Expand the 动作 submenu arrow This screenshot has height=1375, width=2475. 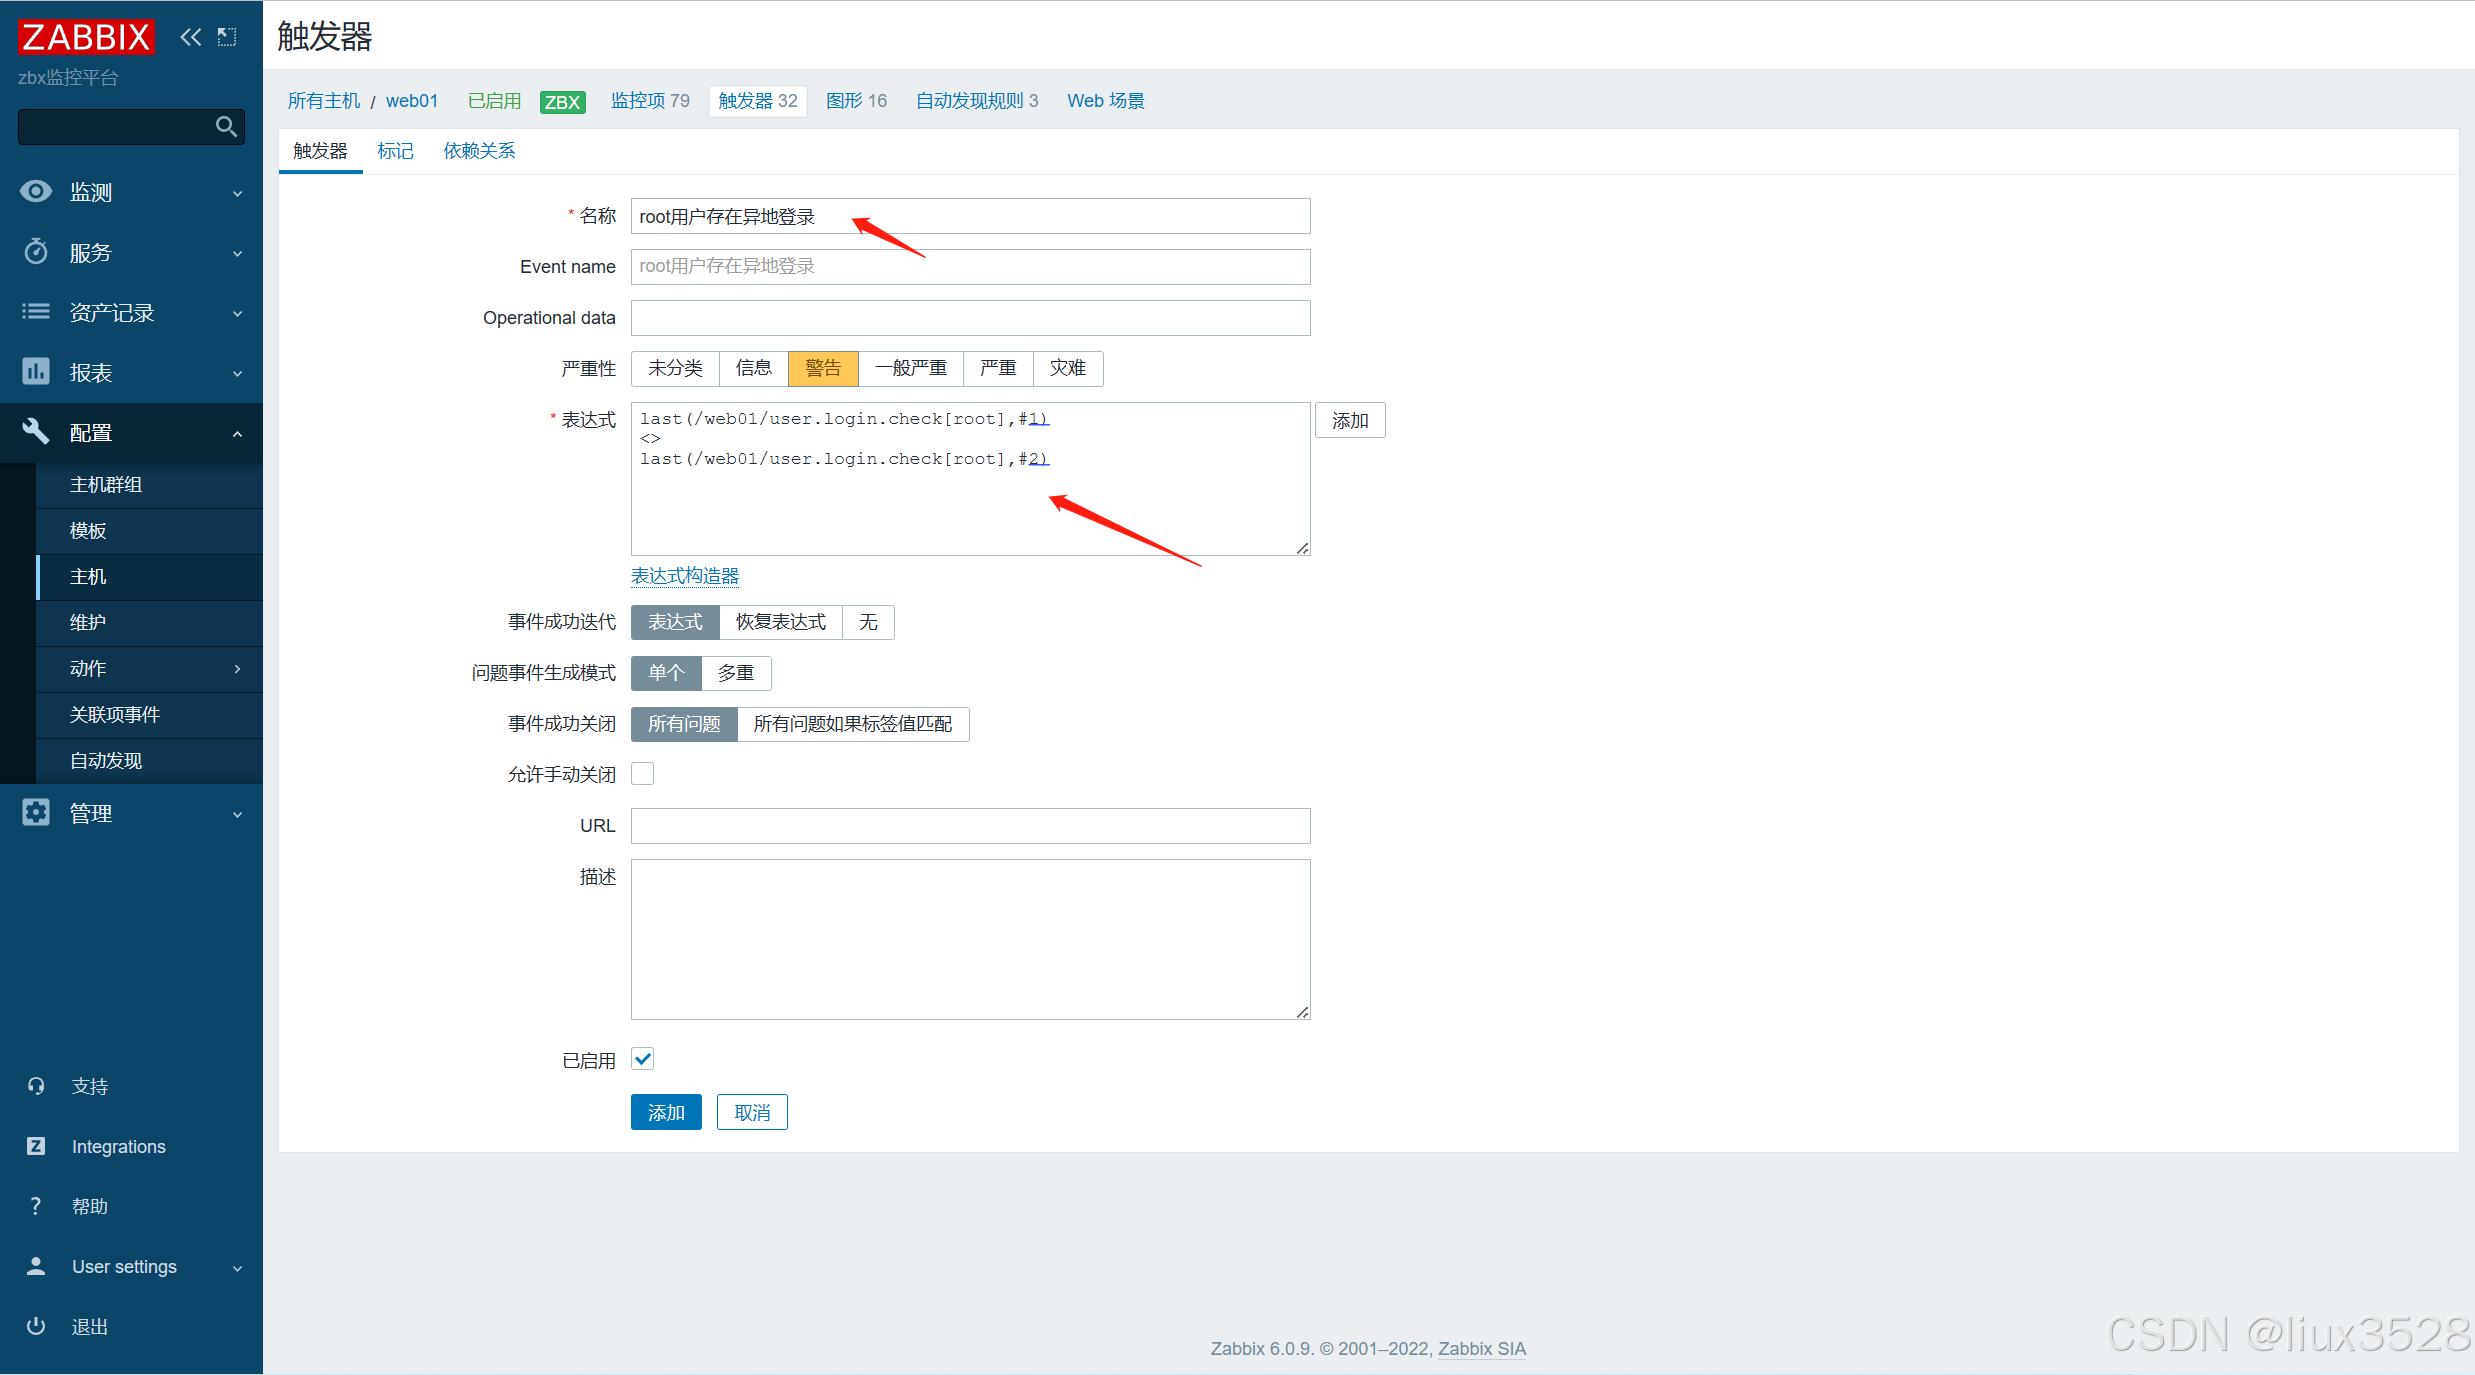[x=238, y=668]
